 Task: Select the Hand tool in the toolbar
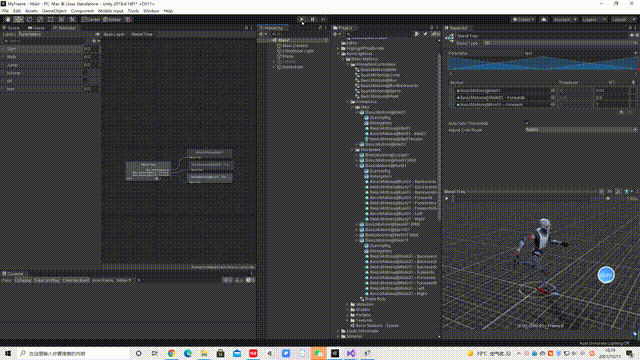click(8, 19)
